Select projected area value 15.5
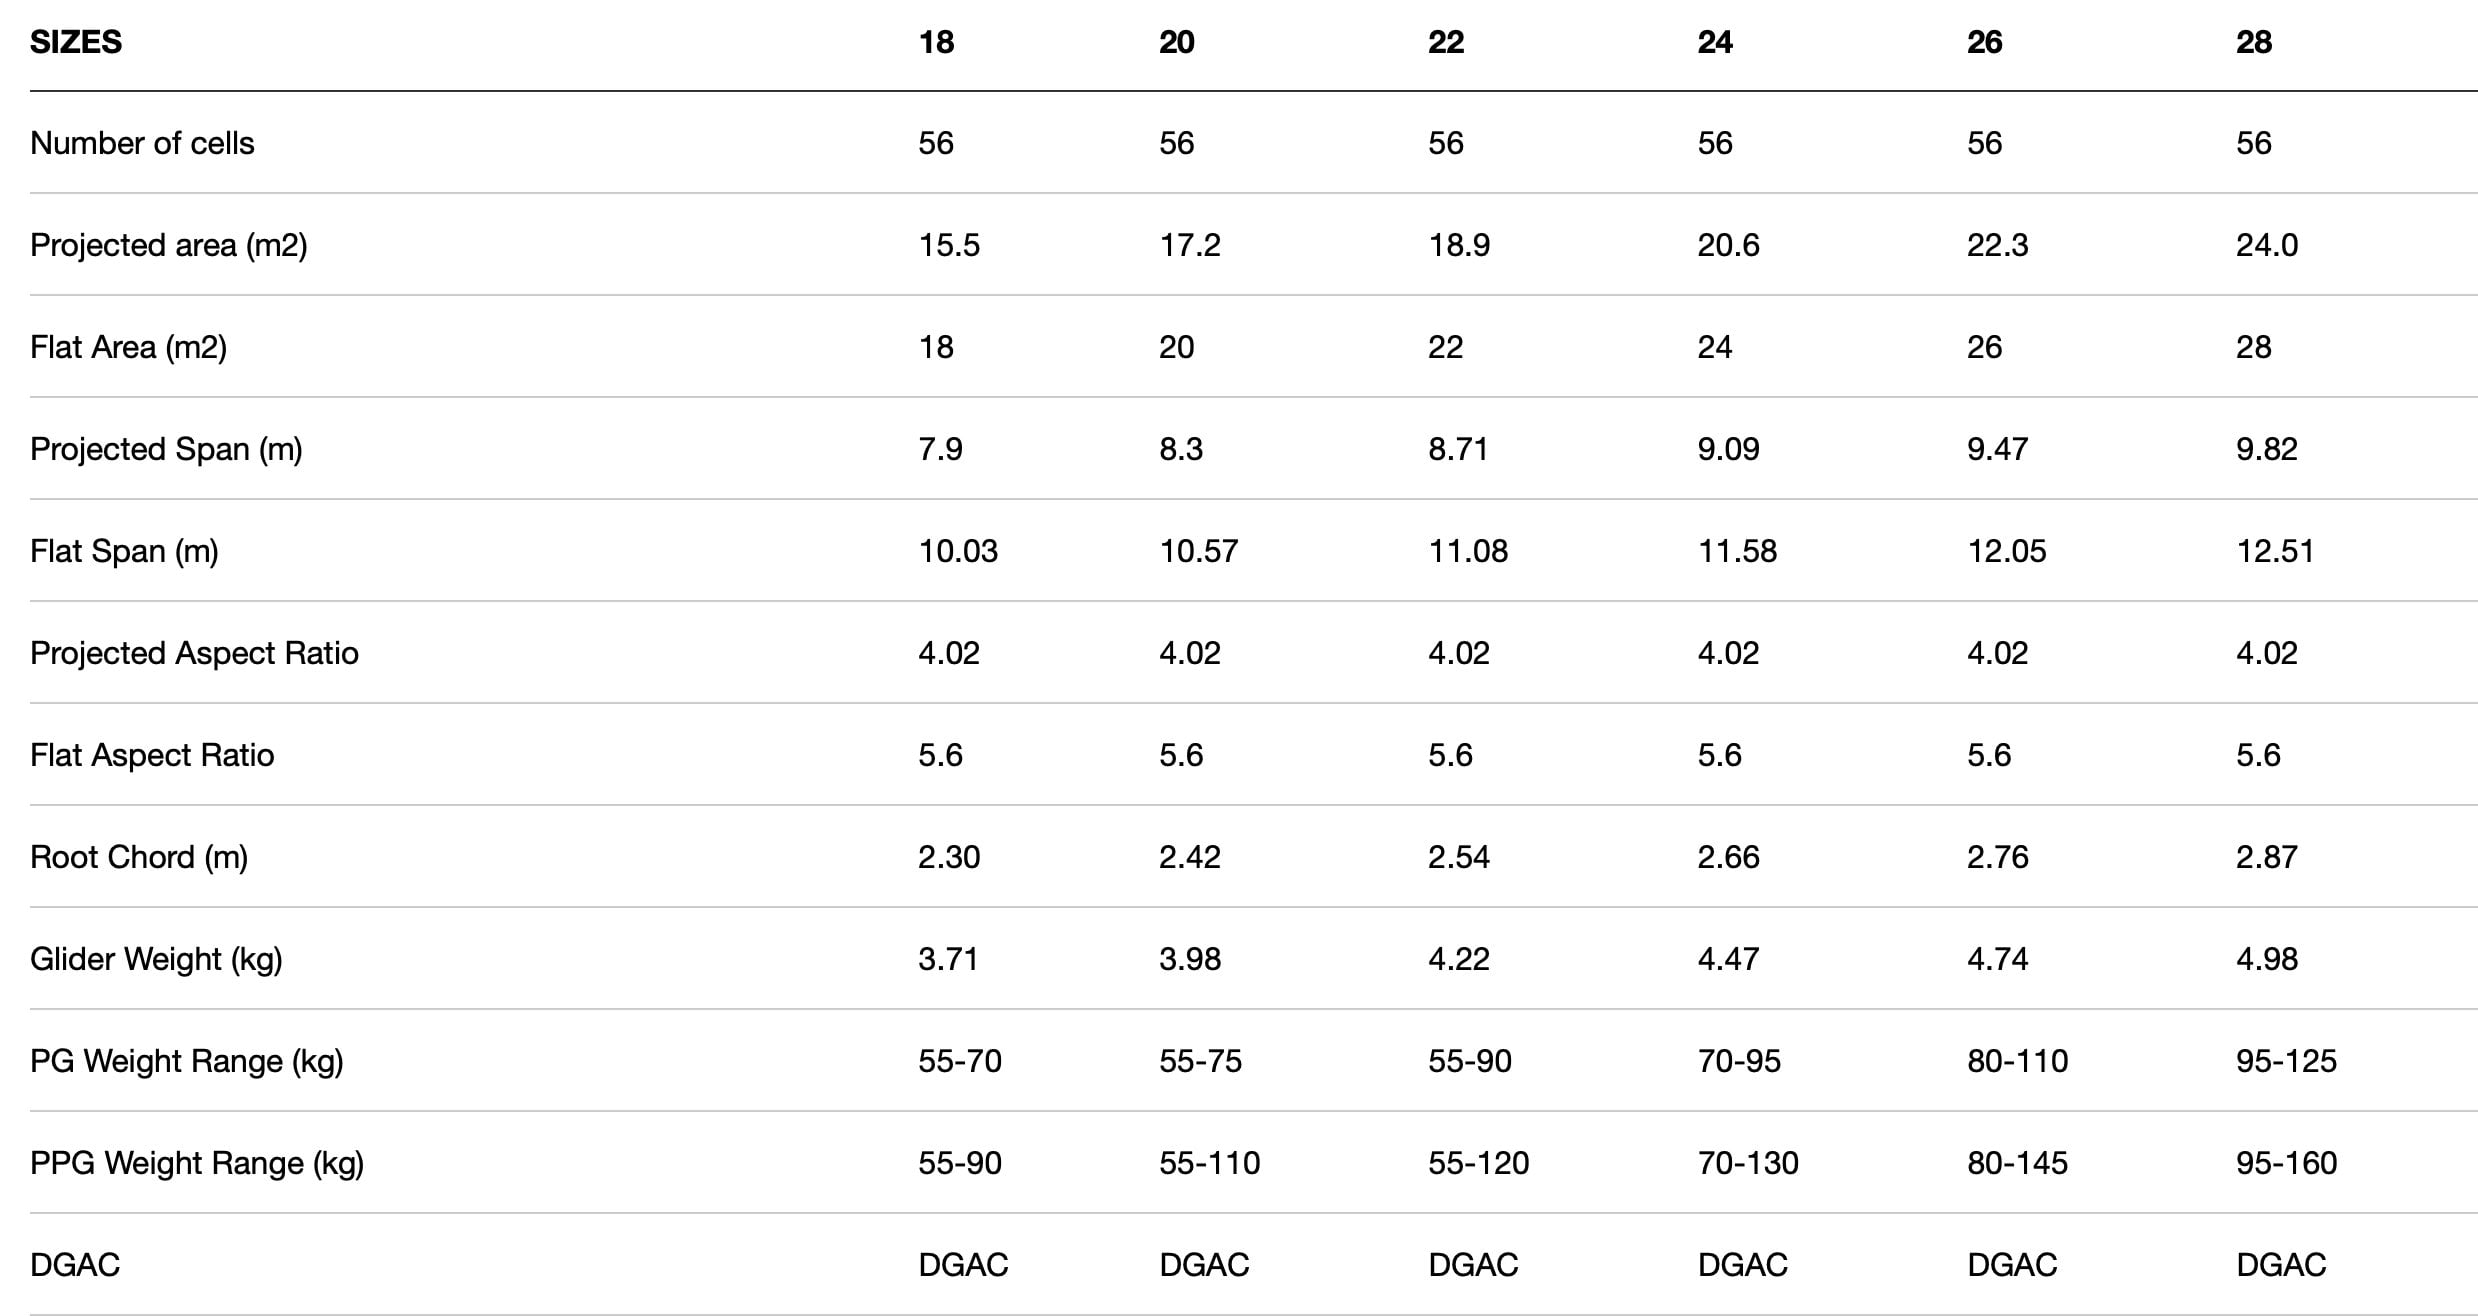 pos(949,245)
